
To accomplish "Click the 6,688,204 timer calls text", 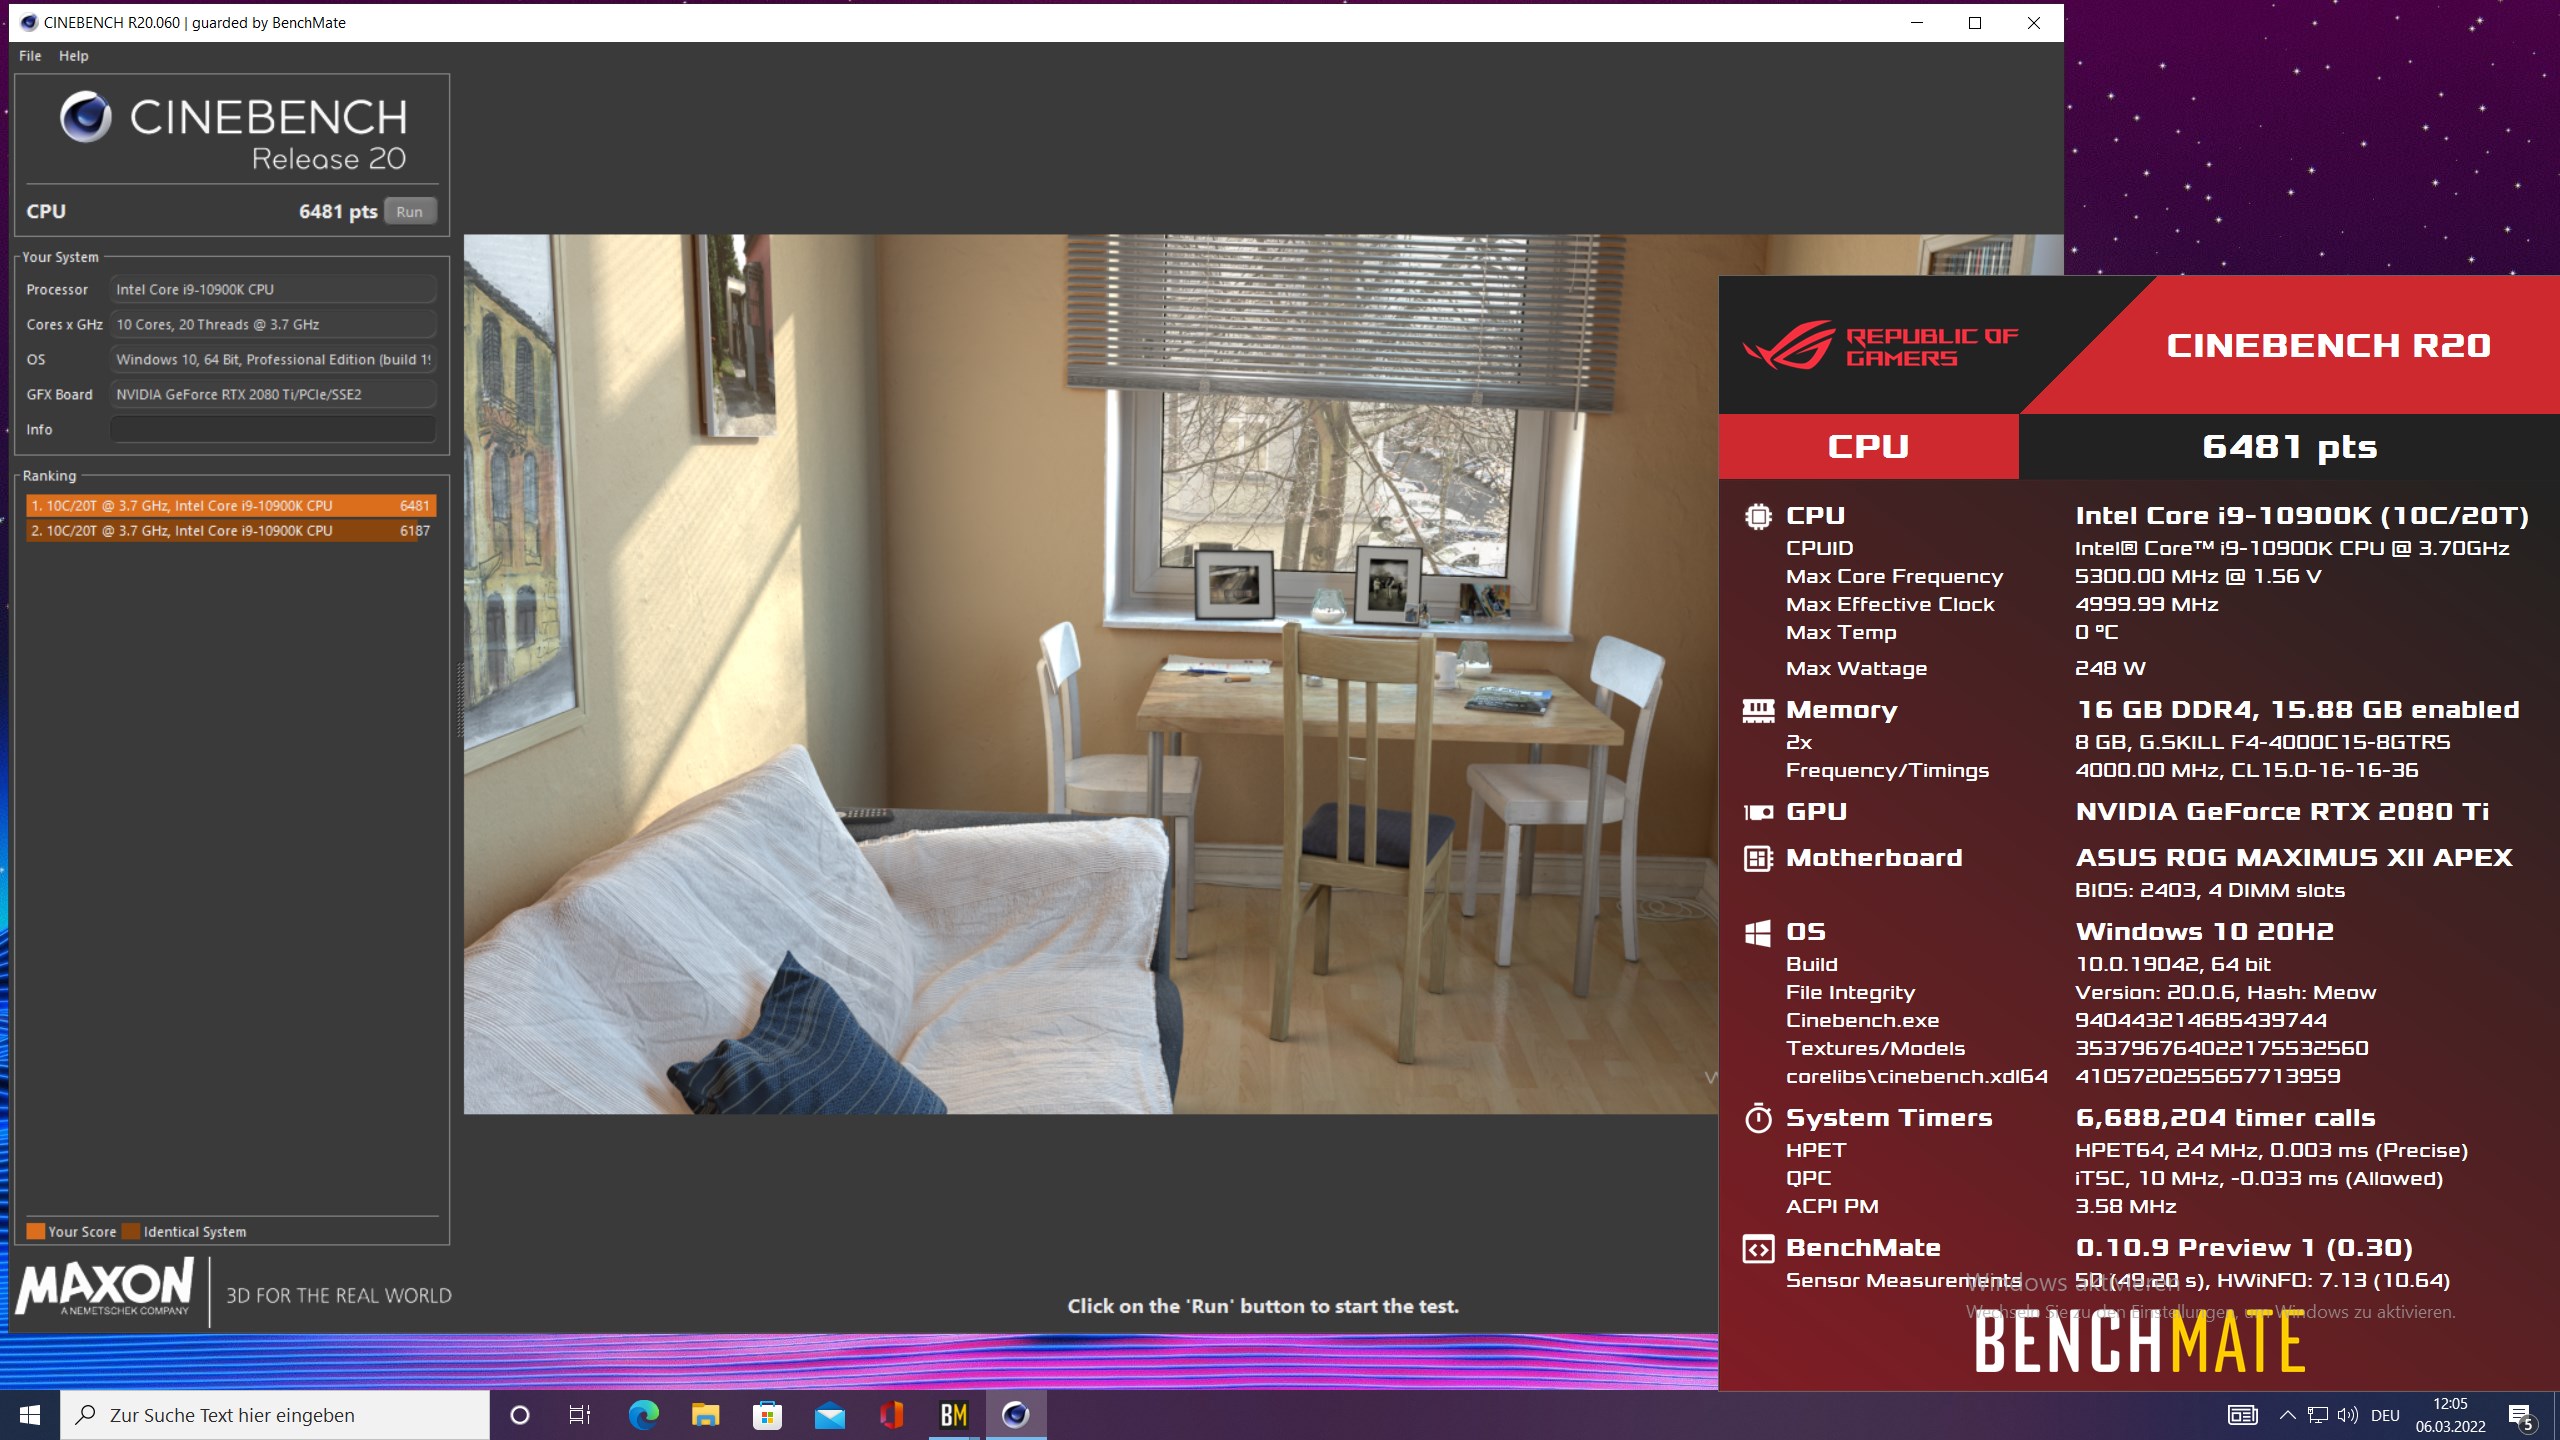I will pyautogui.click(x=2225, y=1118).
